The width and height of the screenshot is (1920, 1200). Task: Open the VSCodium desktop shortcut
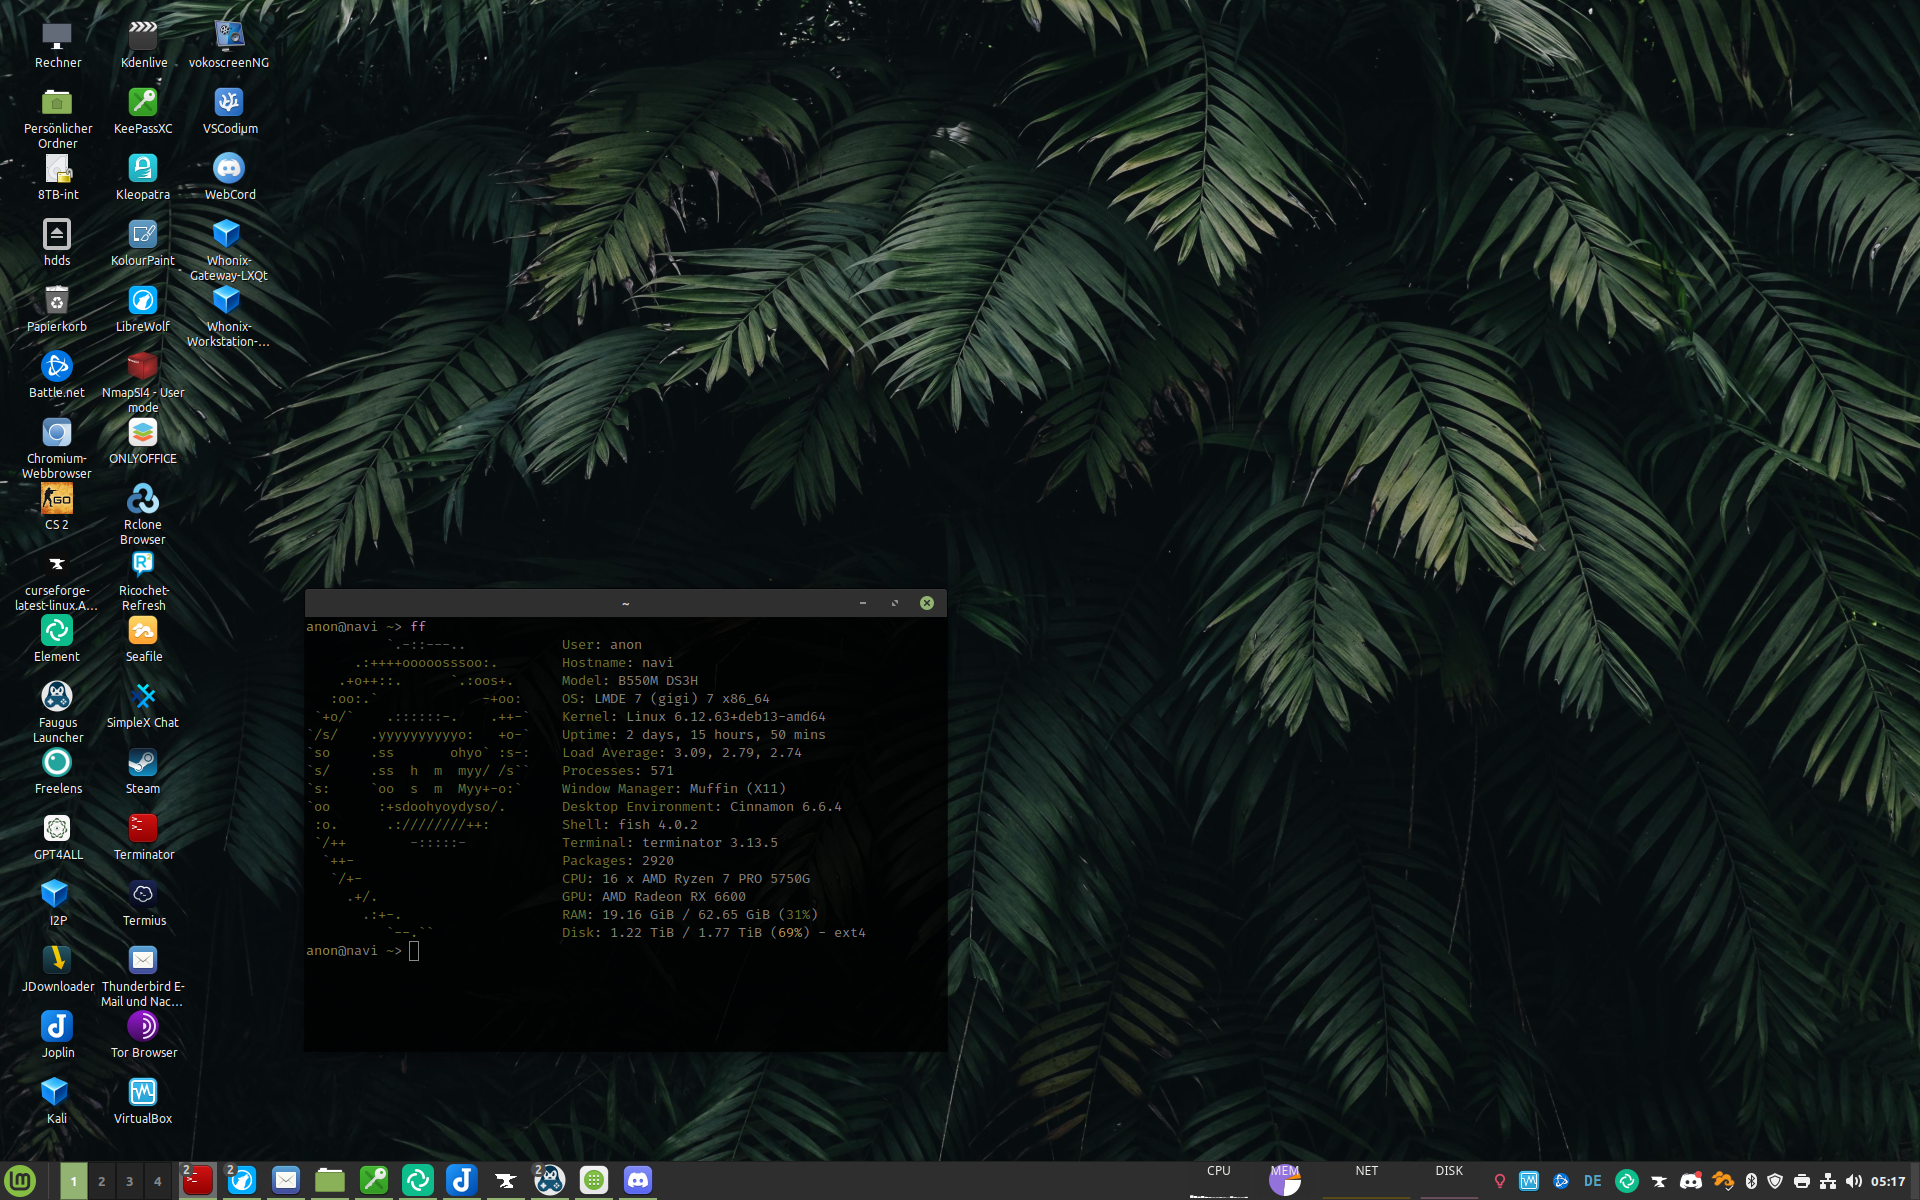point(229,103)
